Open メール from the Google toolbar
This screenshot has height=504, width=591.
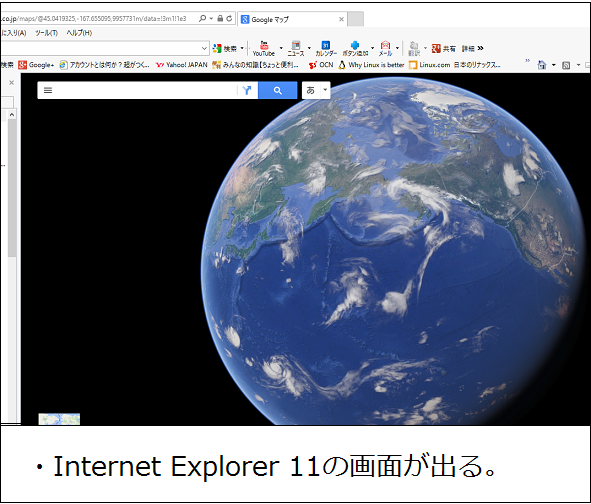(x=385, y=49)
